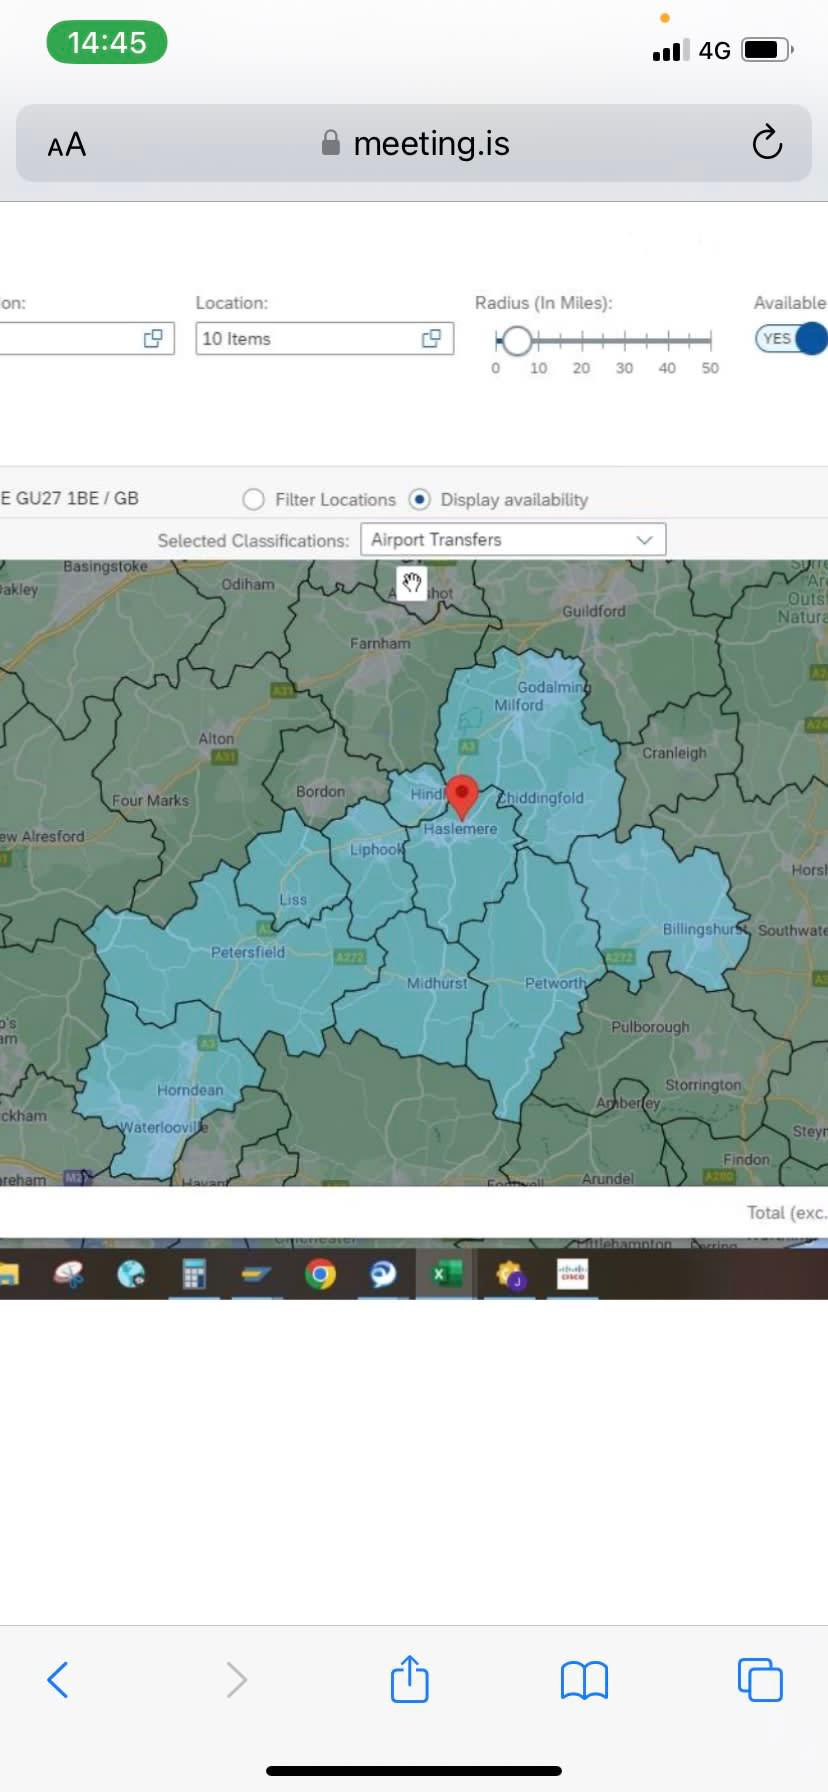Select the Display availability radio button

click(420, 499)
